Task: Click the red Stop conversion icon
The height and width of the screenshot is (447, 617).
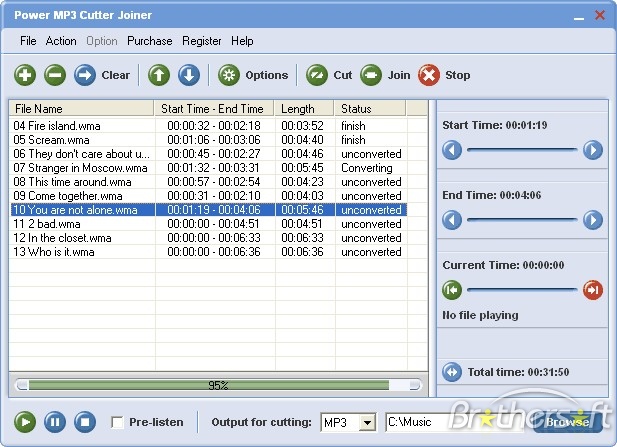Action: point(429,75)
